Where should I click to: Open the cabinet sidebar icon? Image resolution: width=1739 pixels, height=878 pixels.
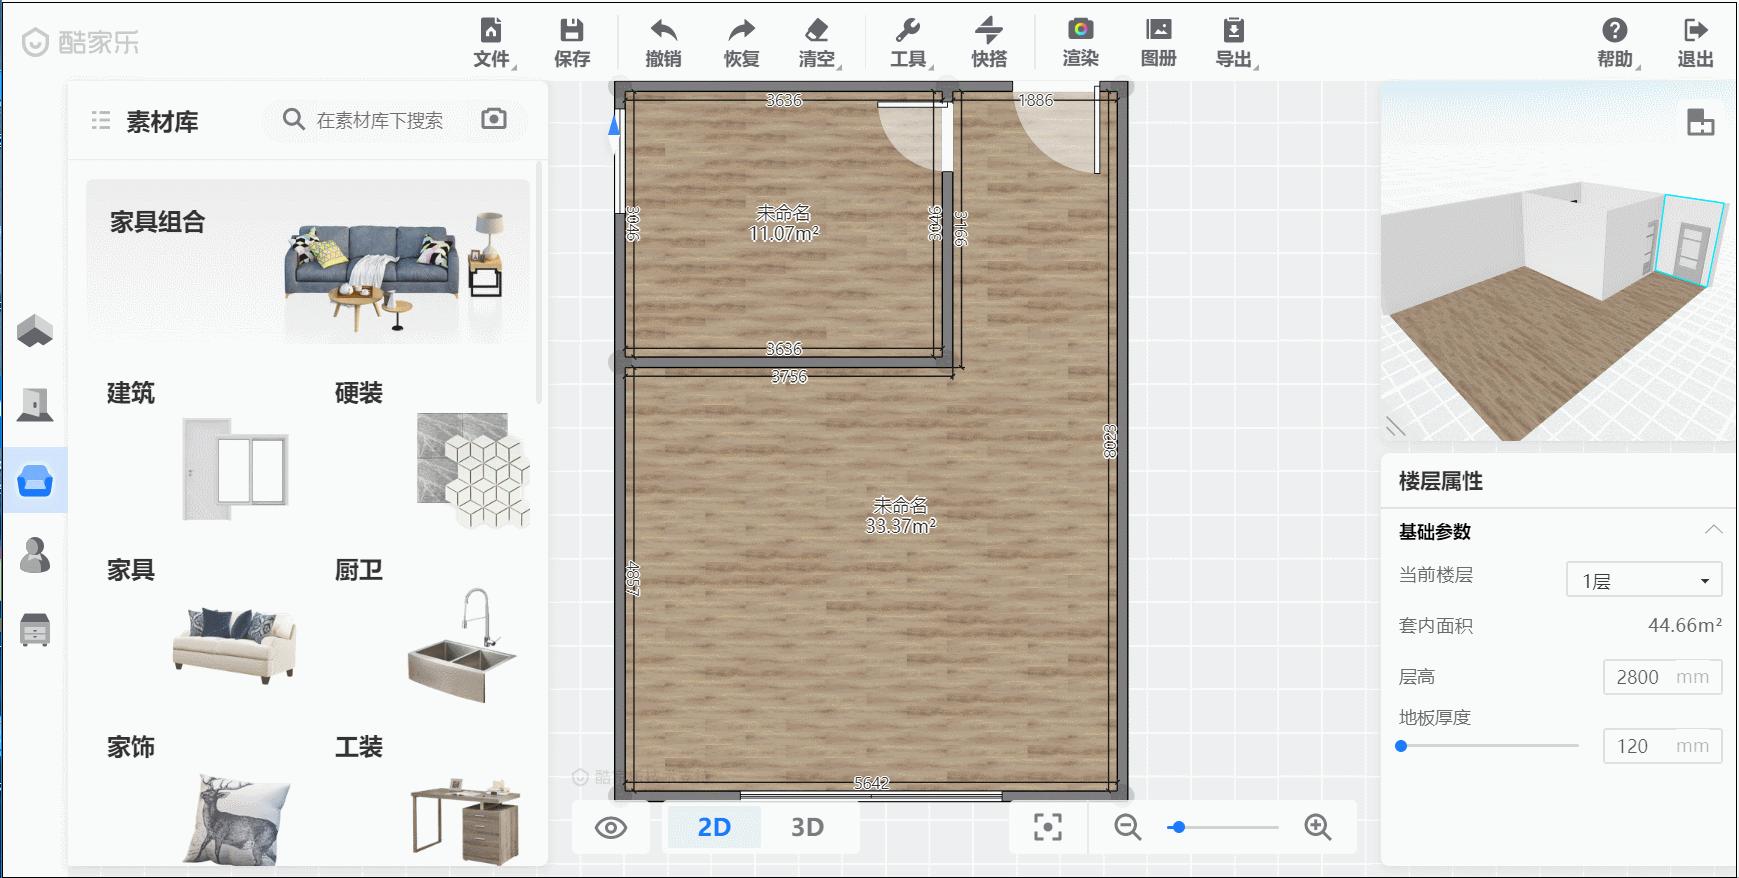coord(35,630)
